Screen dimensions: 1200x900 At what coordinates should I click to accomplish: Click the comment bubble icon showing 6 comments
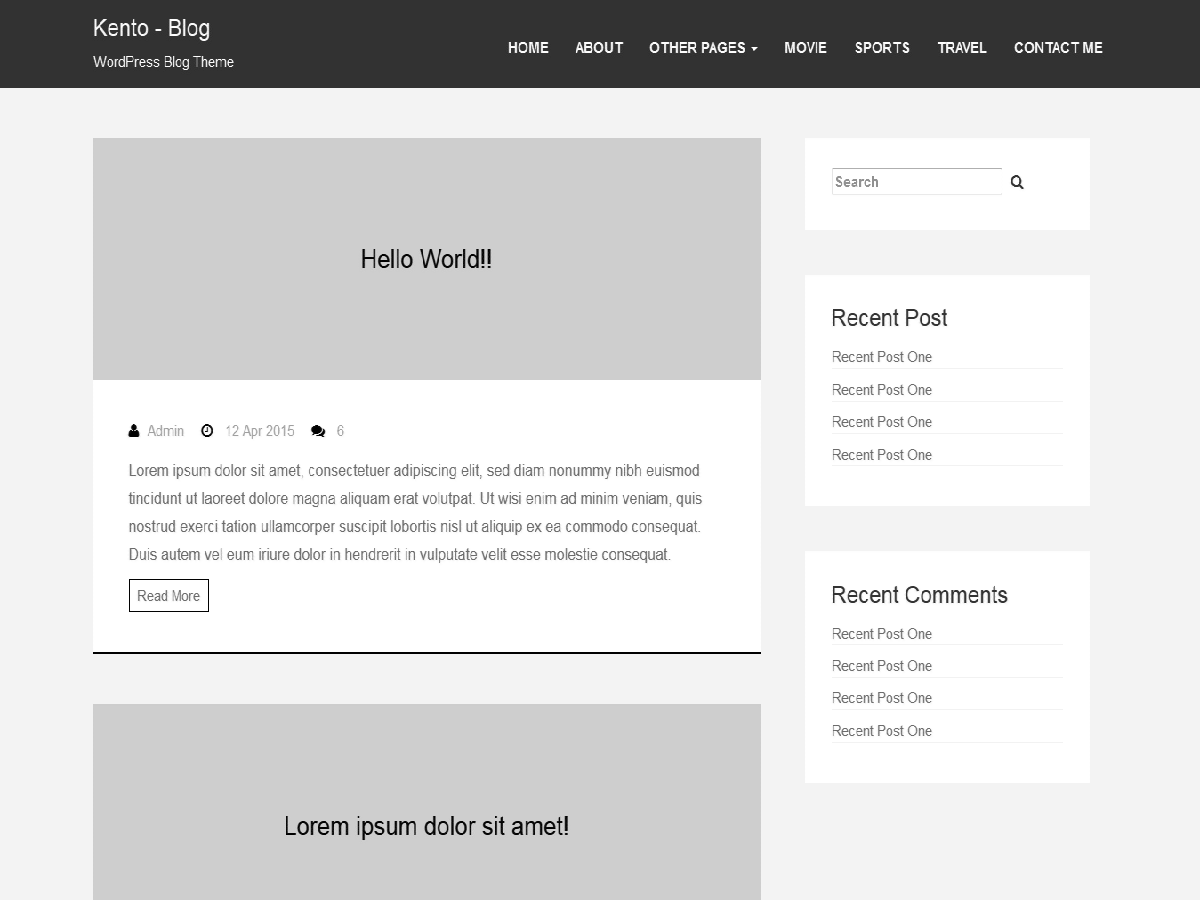click(x=319, y=430)
